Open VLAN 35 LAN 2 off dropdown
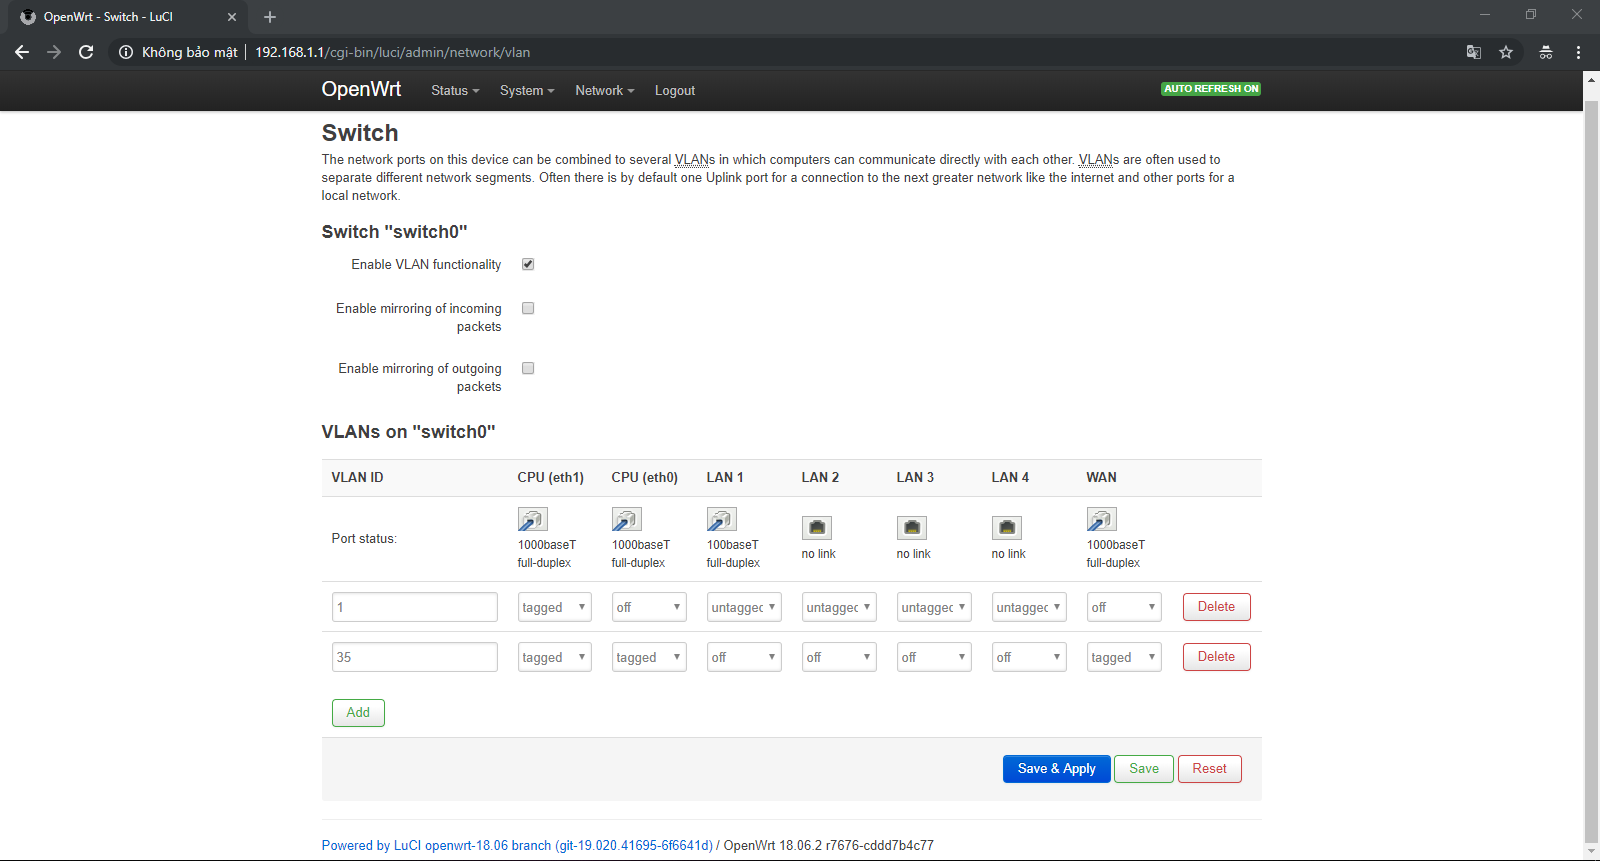Image resolution: width=1600 pixels, height=861 pixels. [x=839, y=657]
